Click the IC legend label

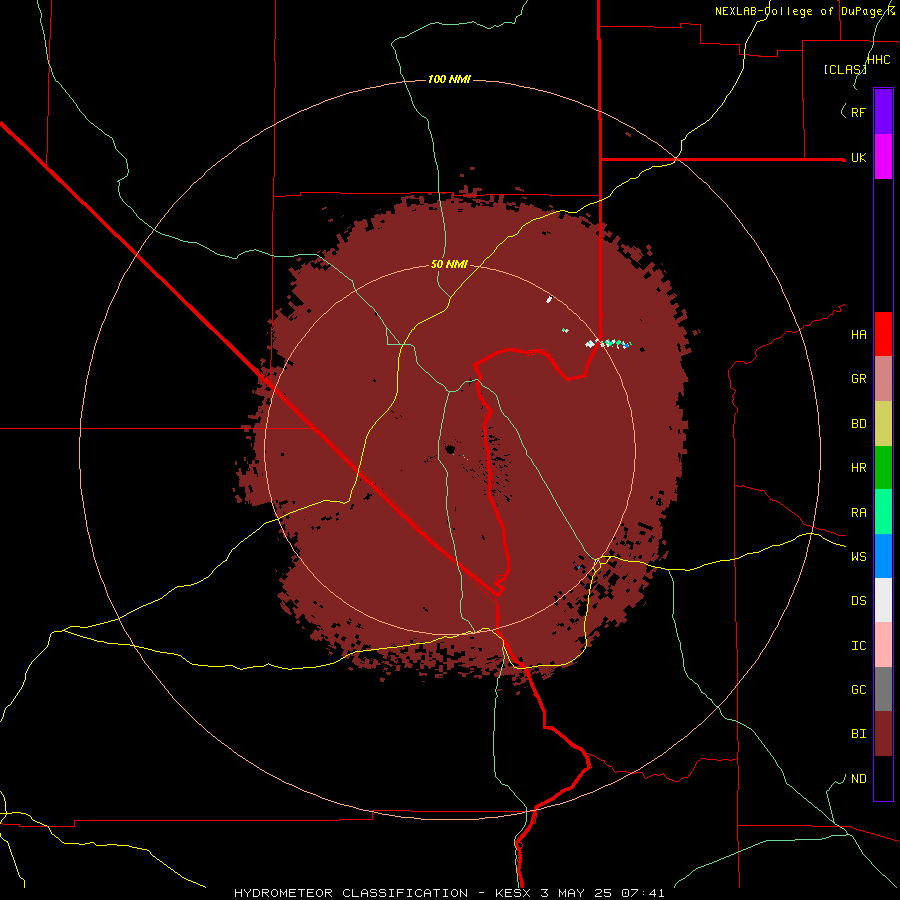pos(858,645)
